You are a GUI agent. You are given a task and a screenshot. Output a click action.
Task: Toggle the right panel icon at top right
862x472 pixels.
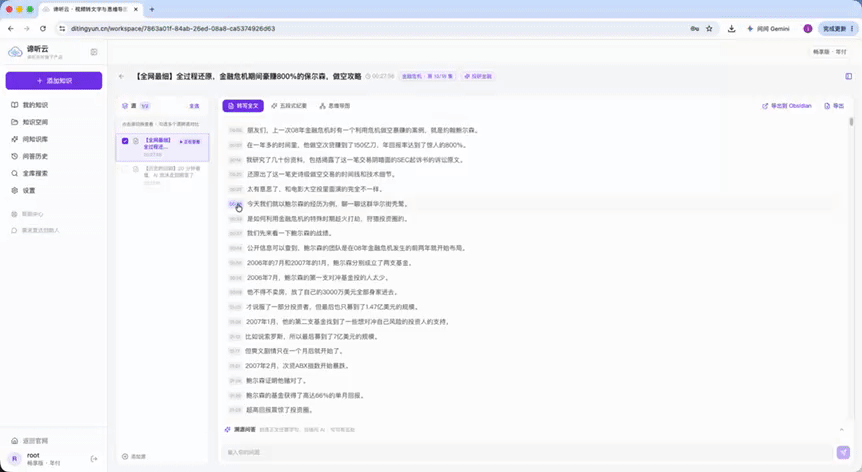coord(849,76)
